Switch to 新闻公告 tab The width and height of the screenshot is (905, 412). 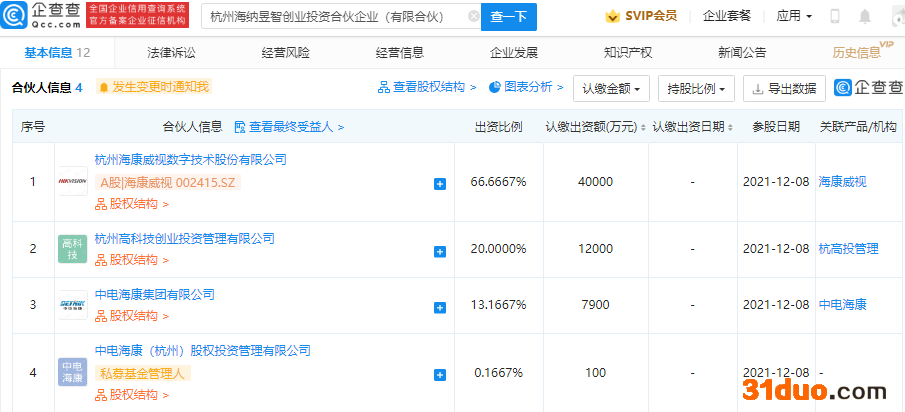pyautogui.click(x=742, y=53)
